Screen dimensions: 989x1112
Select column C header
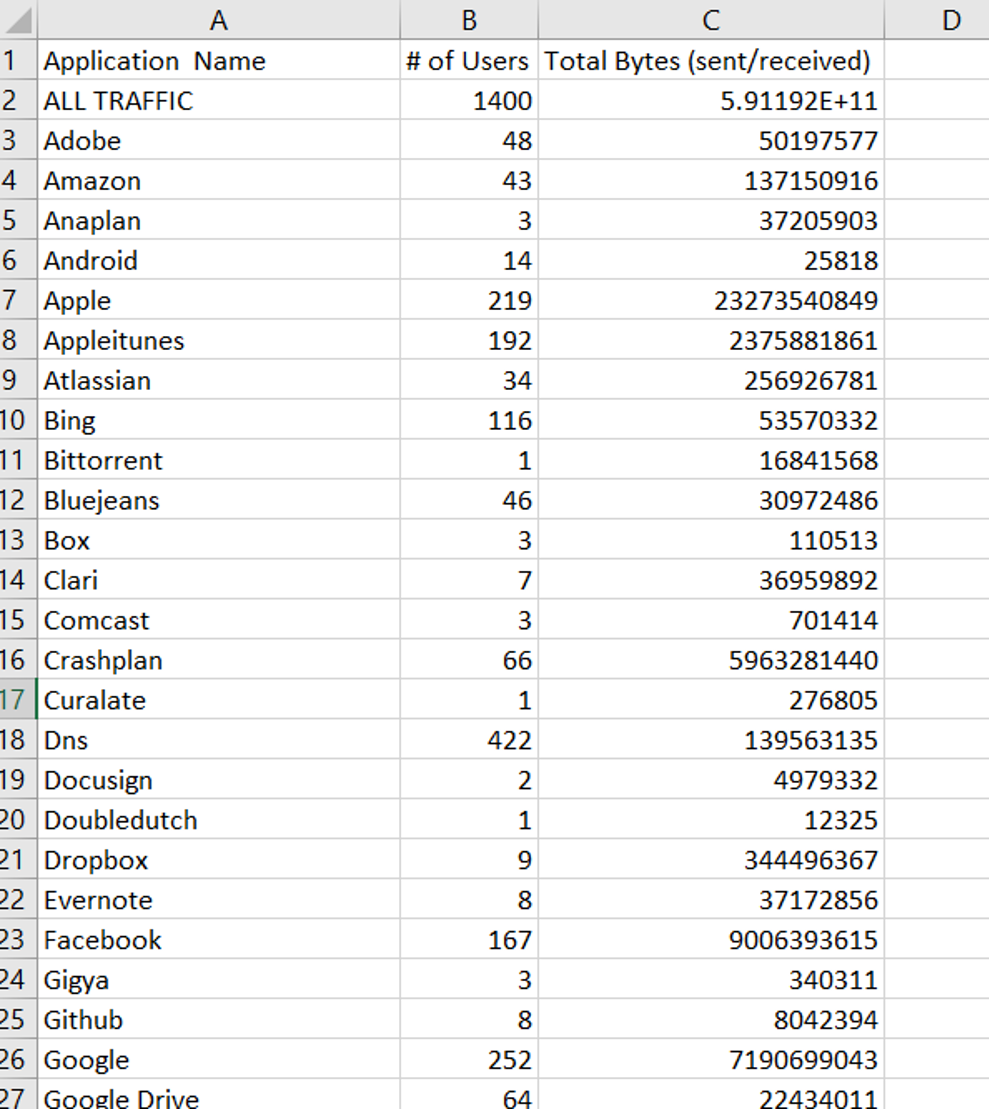pyautogui.click(x=711, y=20)
